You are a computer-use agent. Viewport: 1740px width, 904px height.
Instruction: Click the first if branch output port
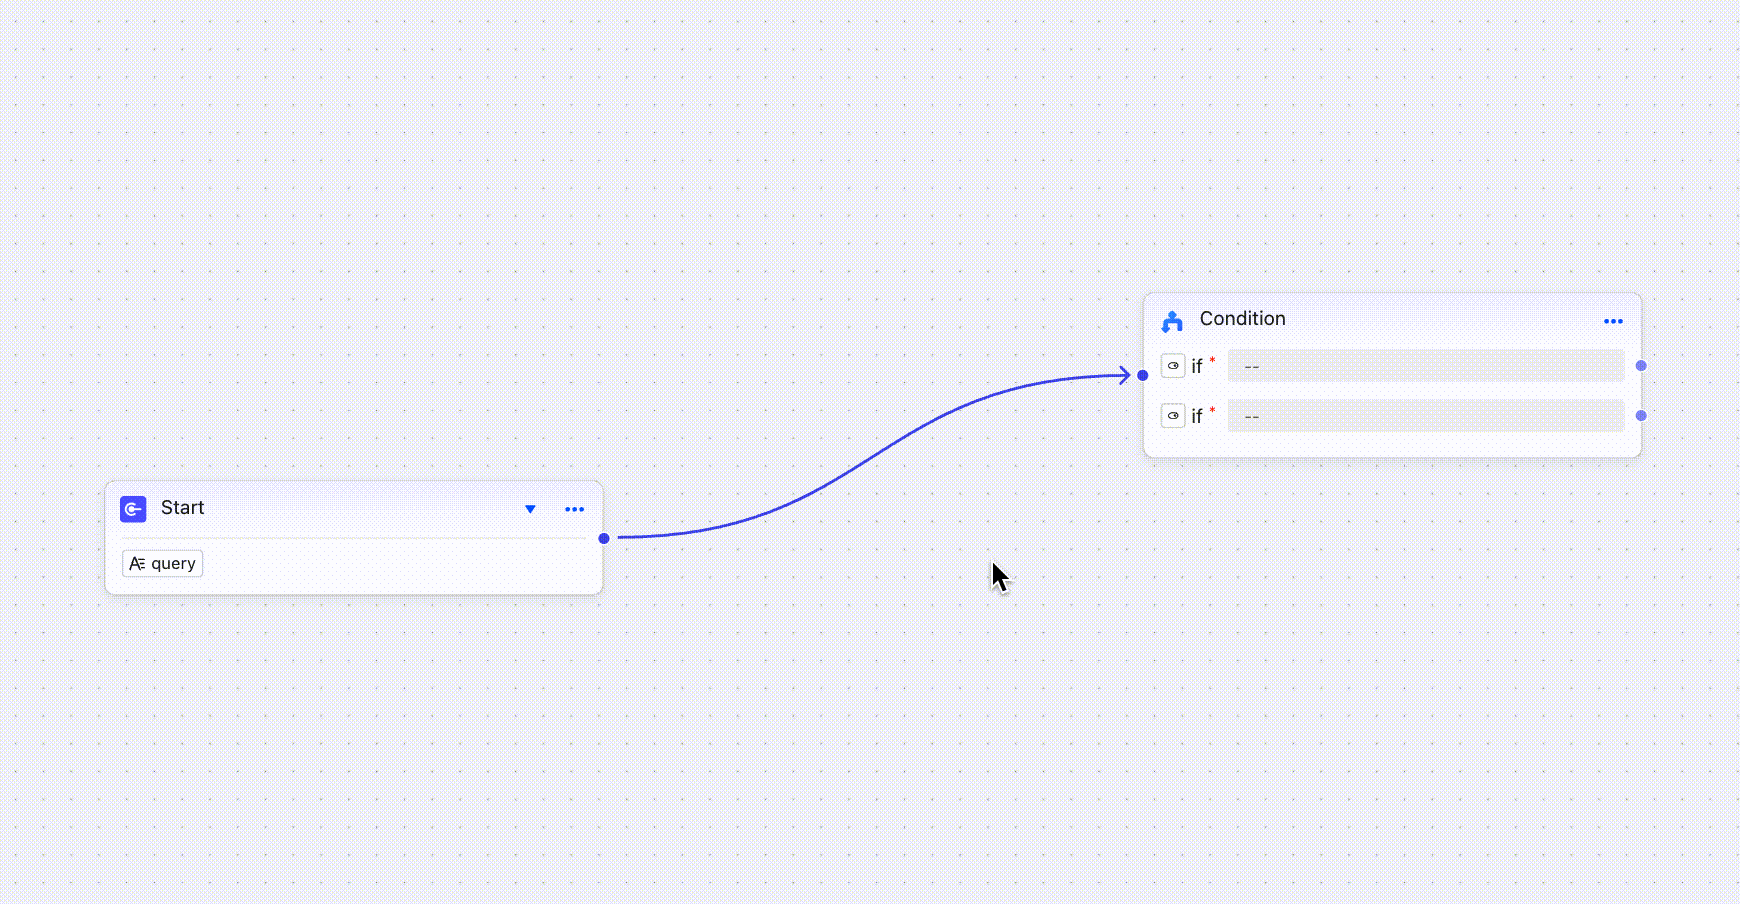pos(1641,366)
